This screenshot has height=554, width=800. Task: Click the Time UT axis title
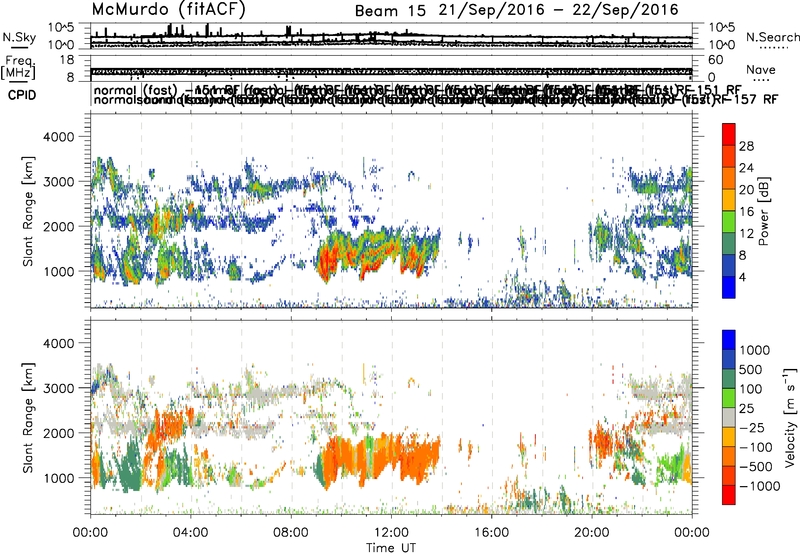pyautogui.click(x=391, y=548)
